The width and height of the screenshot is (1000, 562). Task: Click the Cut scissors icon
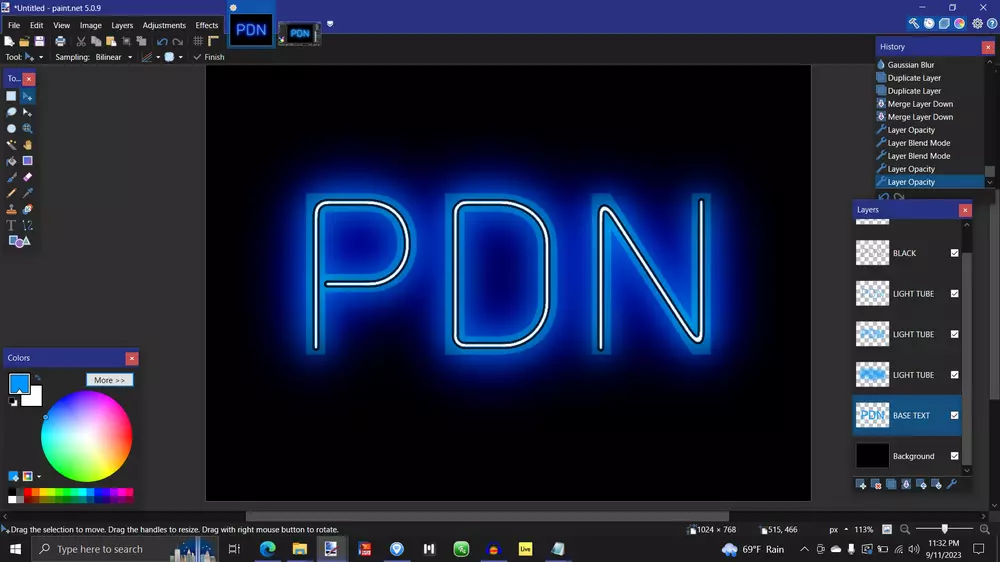tap(81, 41)
